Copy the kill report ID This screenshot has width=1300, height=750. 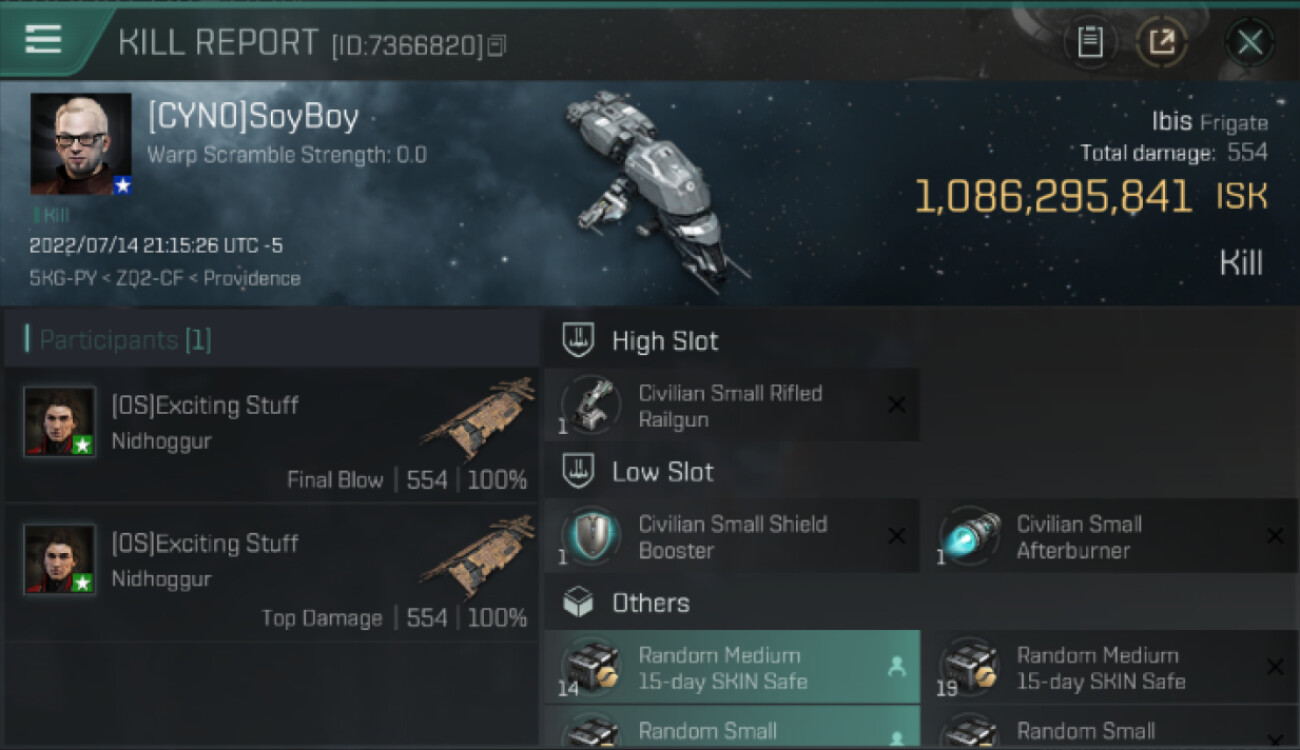(497, 45)
